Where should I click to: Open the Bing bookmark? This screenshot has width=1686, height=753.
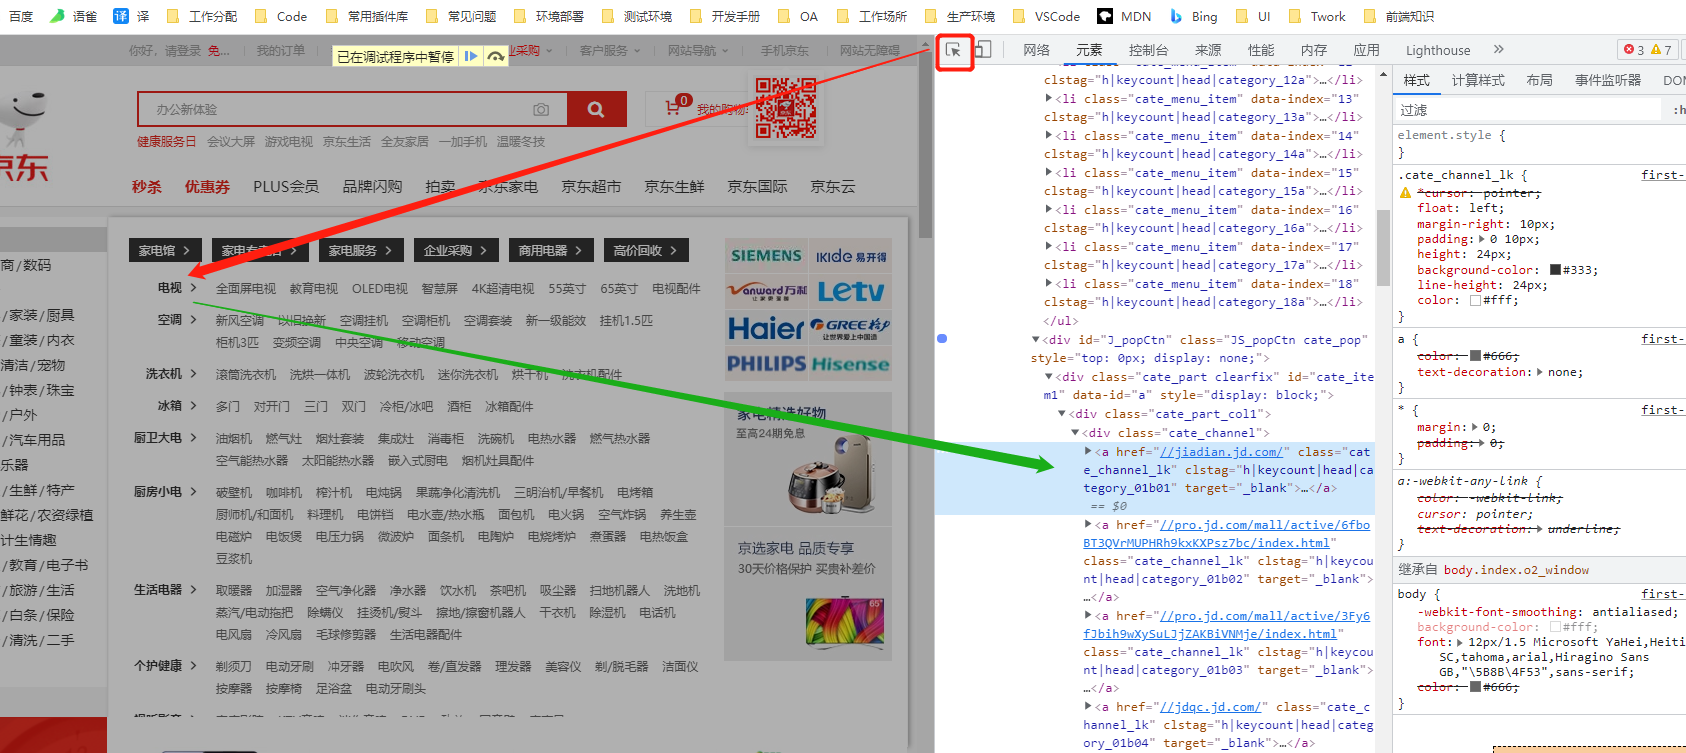1194,16
